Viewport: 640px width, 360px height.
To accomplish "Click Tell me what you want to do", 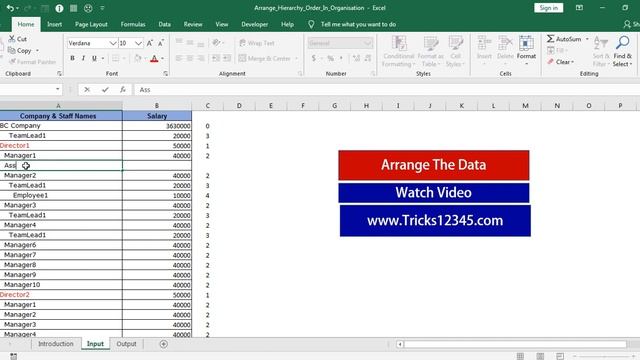I will point(358,24).
